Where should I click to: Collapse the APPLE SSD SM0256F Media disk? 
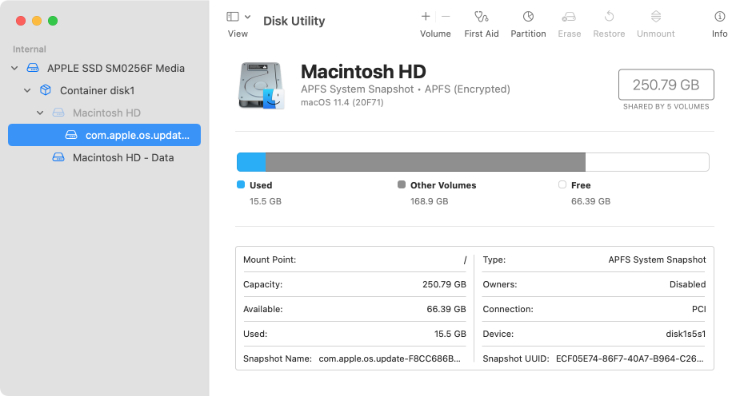pyautogui.click(x=15, y=68)
